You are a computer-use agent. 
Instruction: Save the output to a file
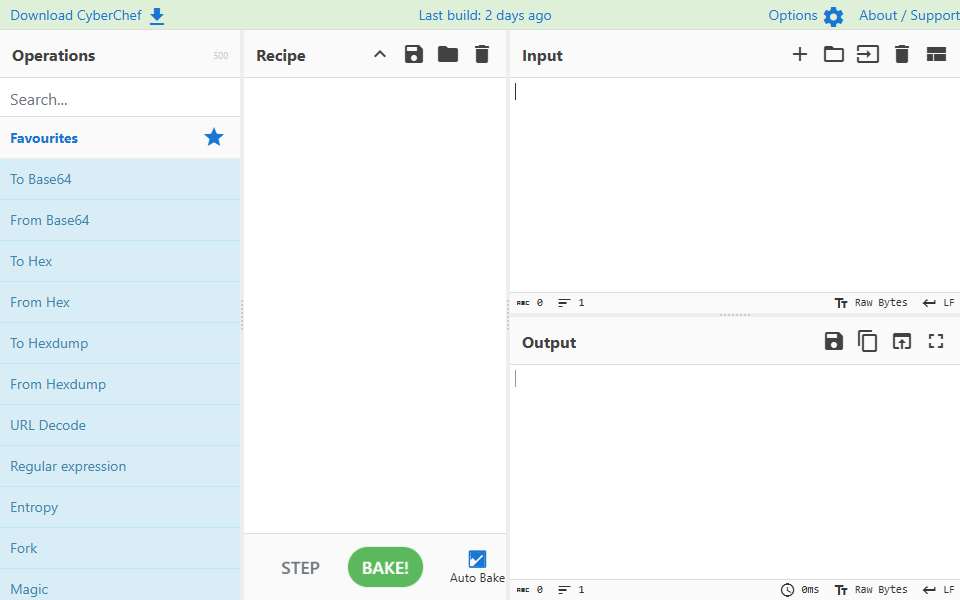[834, 341]
